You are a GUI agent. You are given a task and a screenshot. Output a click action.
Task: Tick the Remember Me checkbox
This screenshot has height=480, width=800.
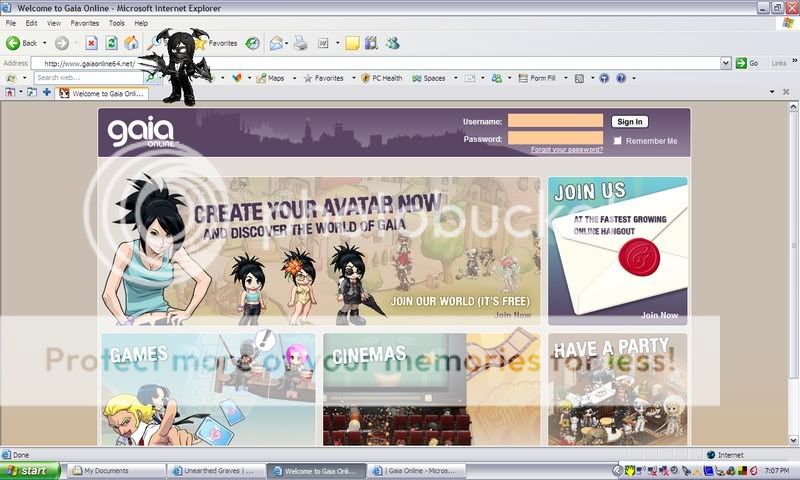617,141
